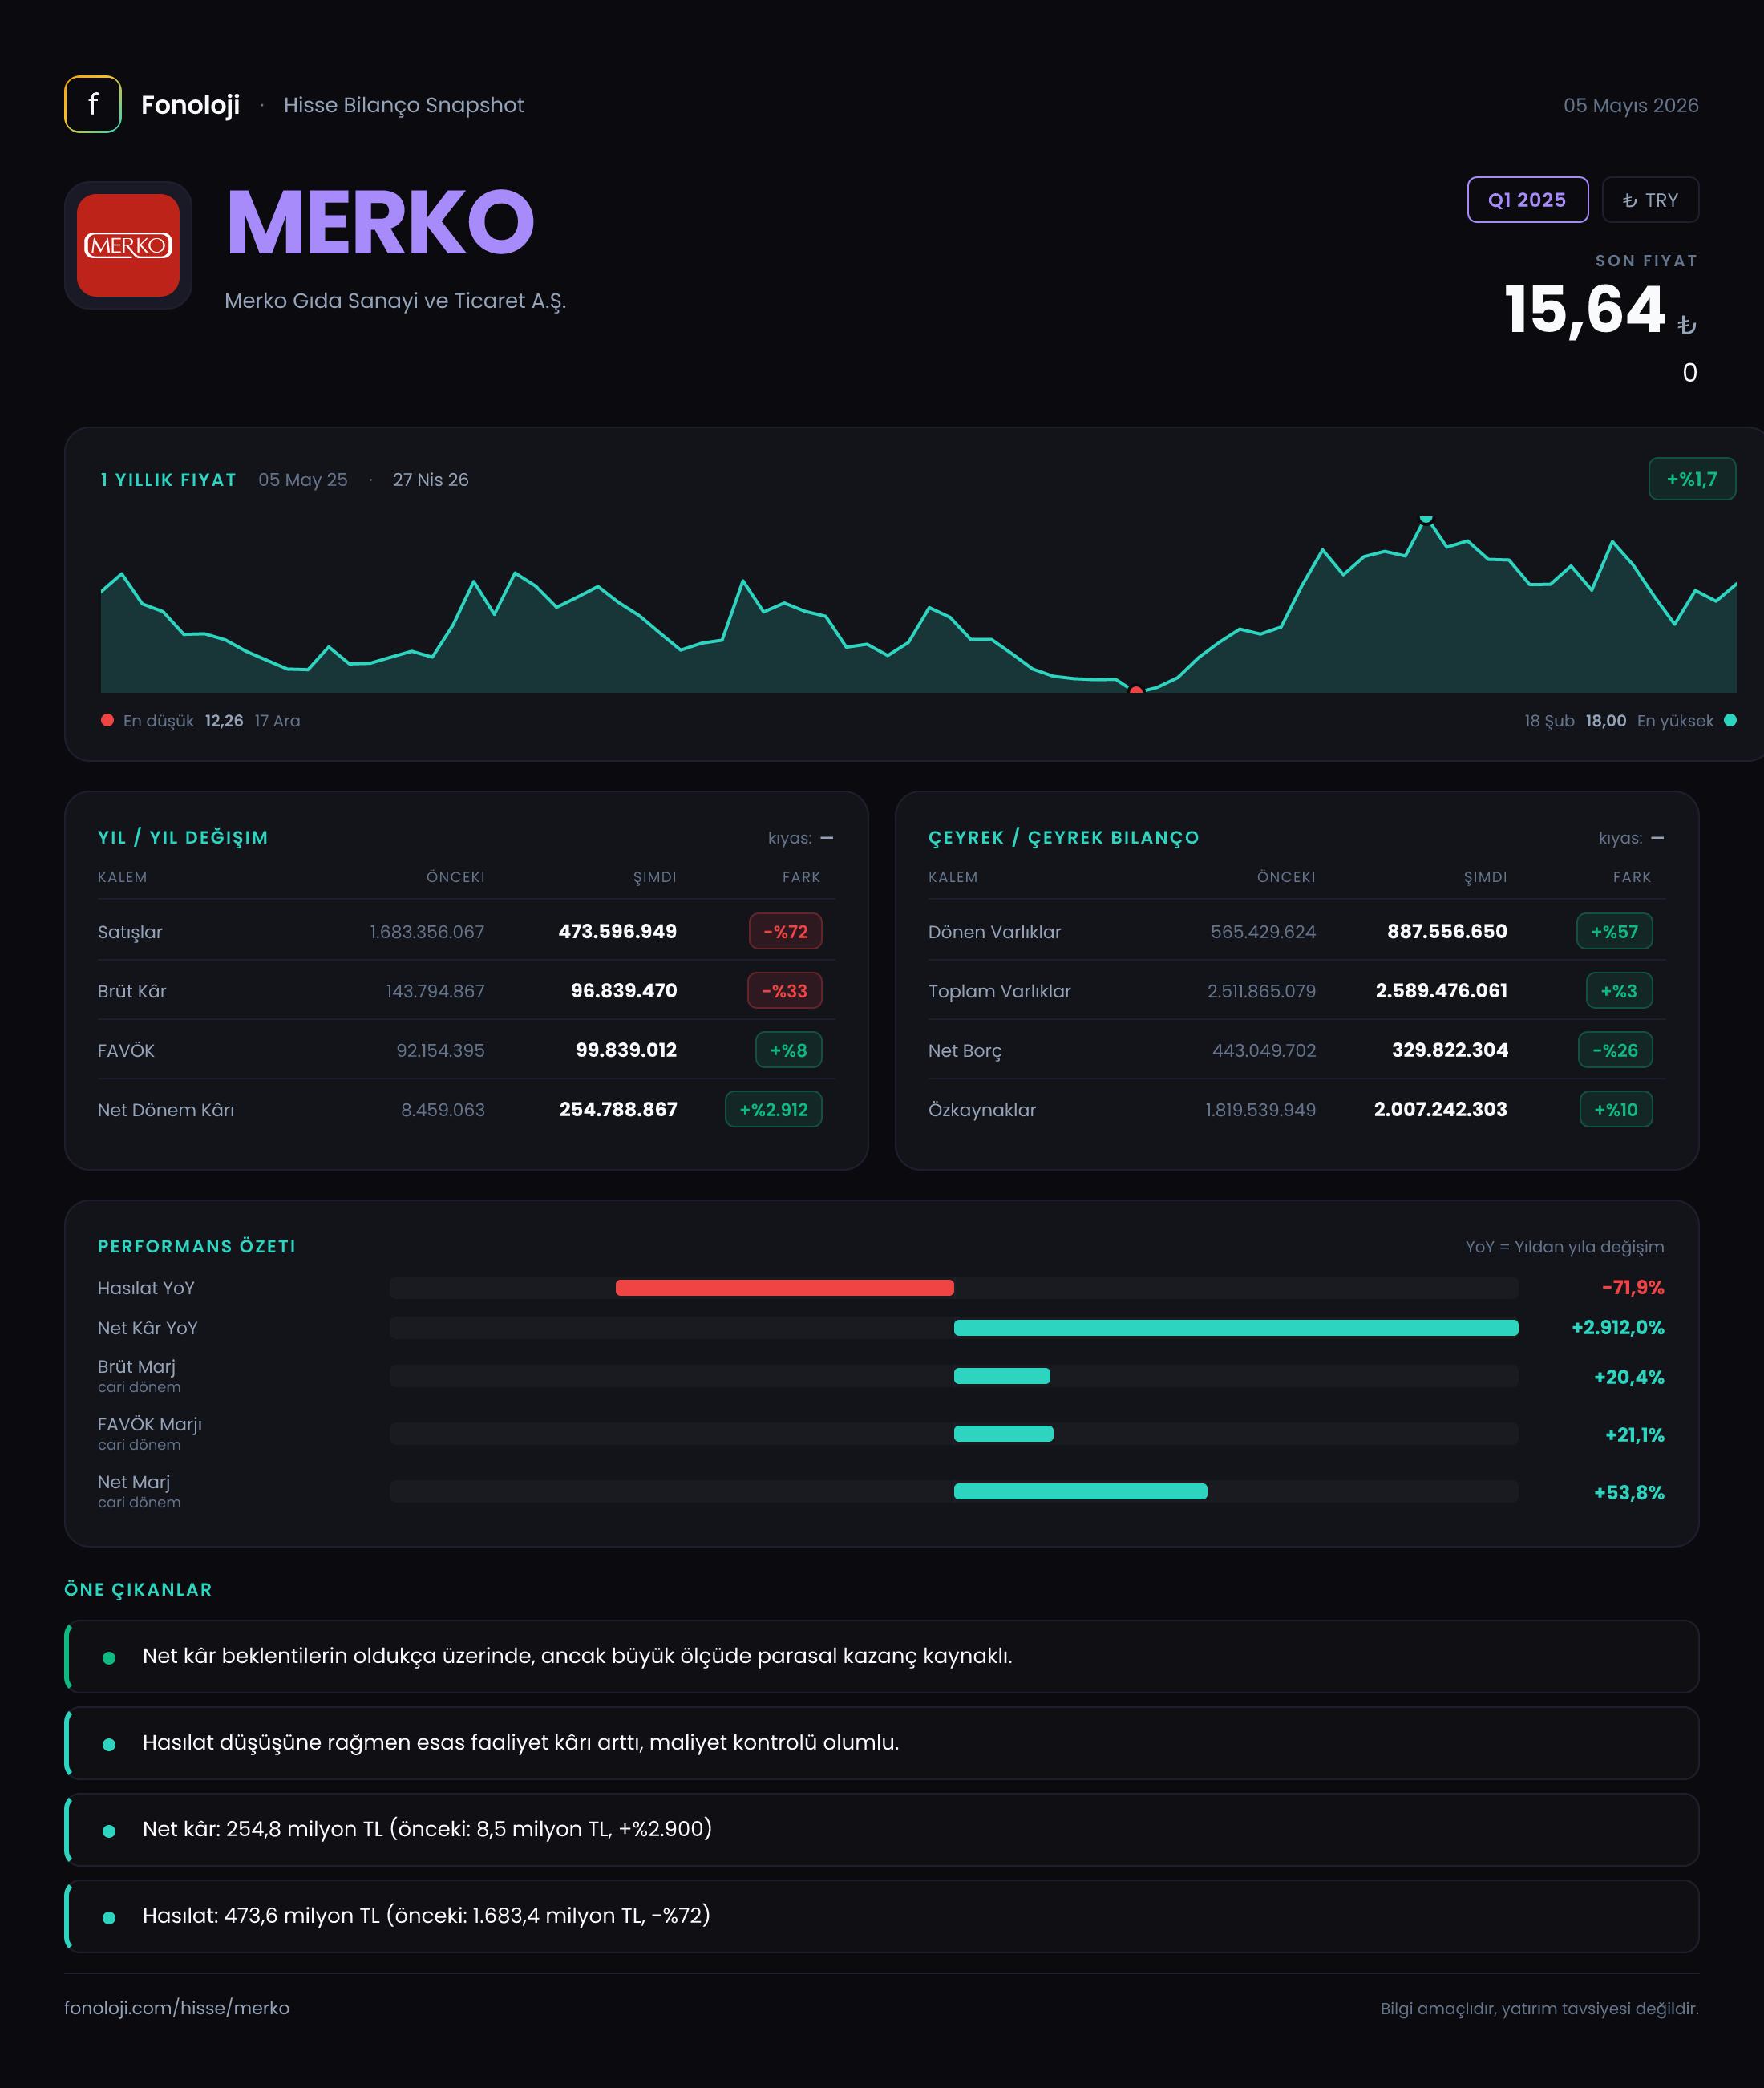Click the 'Dönen Varlıklar' row label
This screenshot has width=1764, height=2088.
coord(994,932)
